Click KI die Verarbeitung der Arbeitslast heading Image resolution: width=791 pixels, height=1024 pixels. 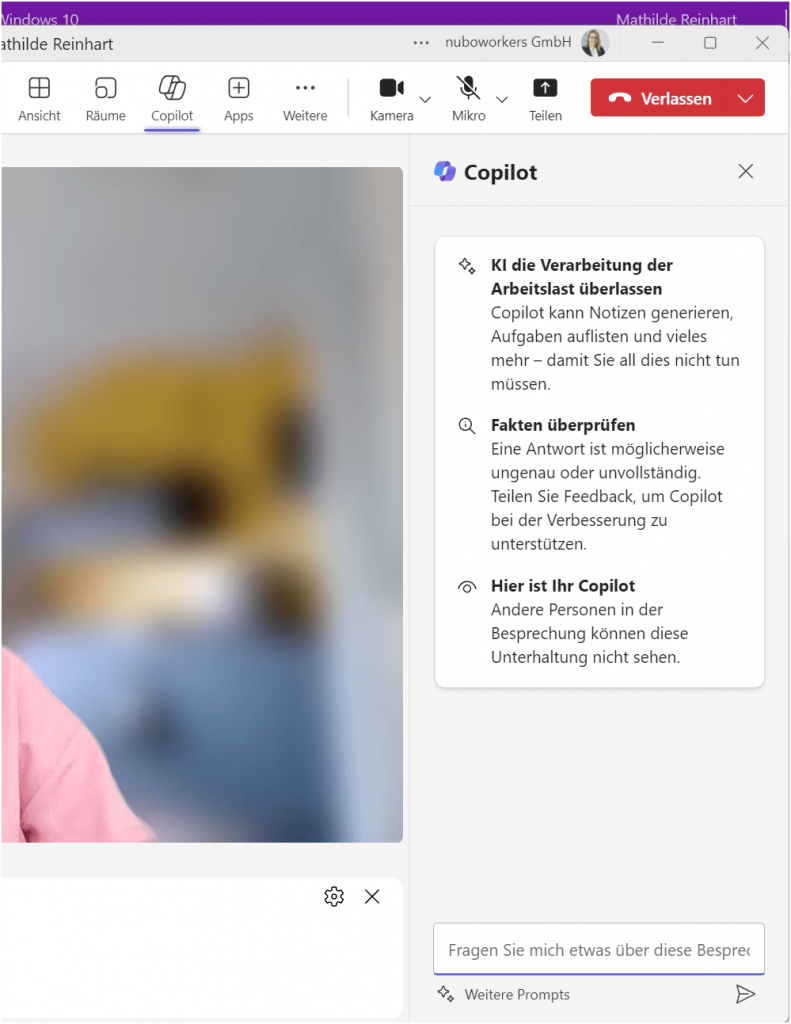[x=582, y=277]
